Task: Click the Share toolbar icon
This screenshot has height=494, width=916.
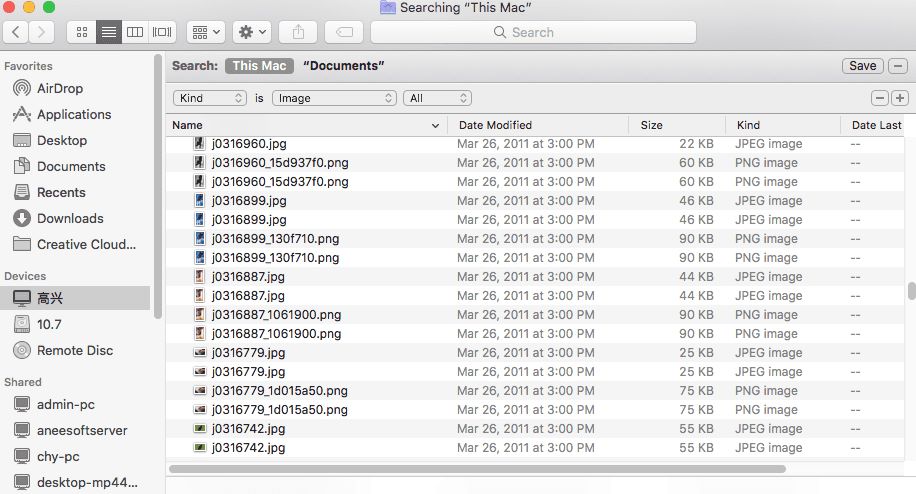Action: click(298, 32)
